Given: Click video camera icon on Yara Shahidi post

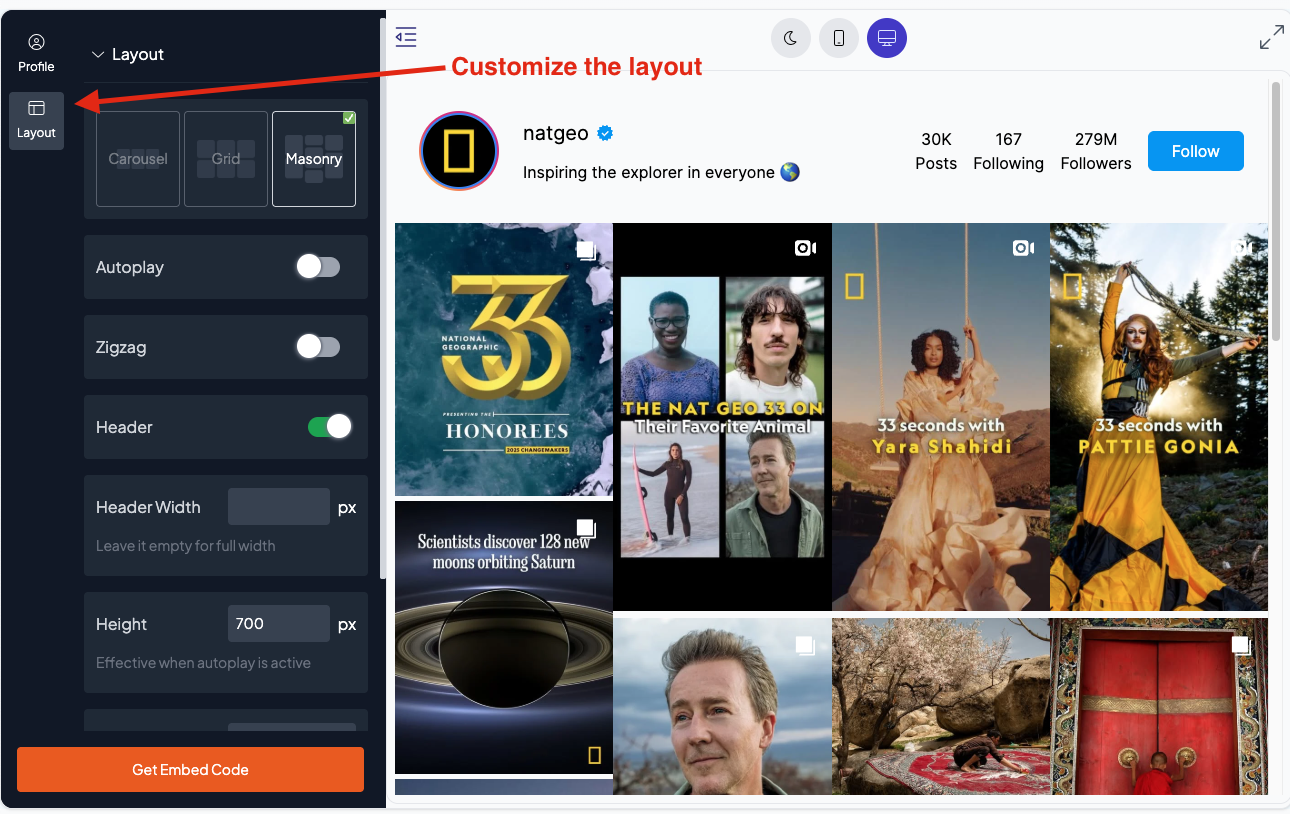Looking at the screenshot, I should 1023,248.
